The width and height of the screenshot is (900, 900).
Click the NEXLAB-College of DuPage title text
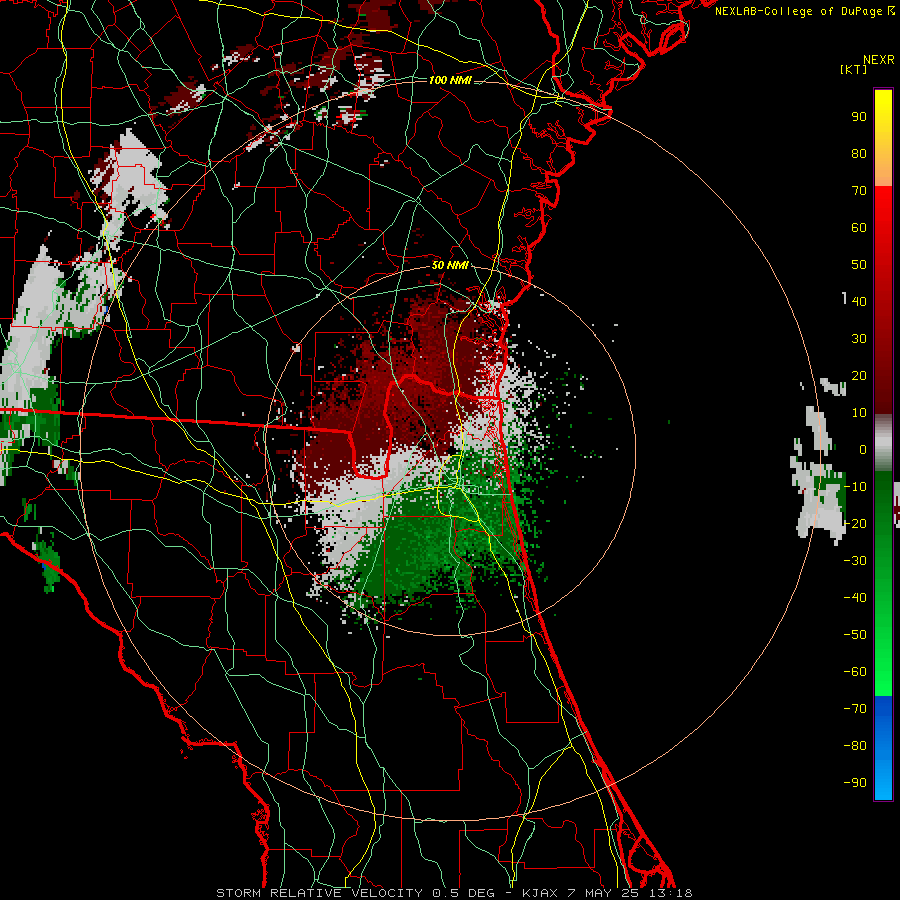(x=804, y=11)
